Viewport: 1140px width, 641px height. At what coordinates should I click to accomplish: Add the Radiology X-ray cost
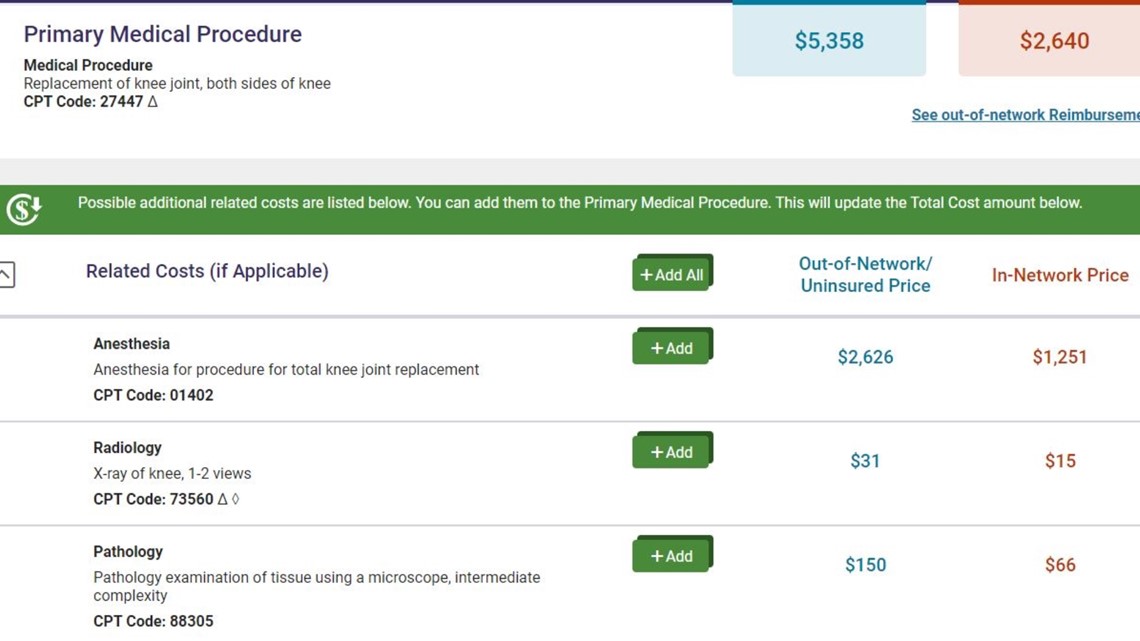(673, 451)
